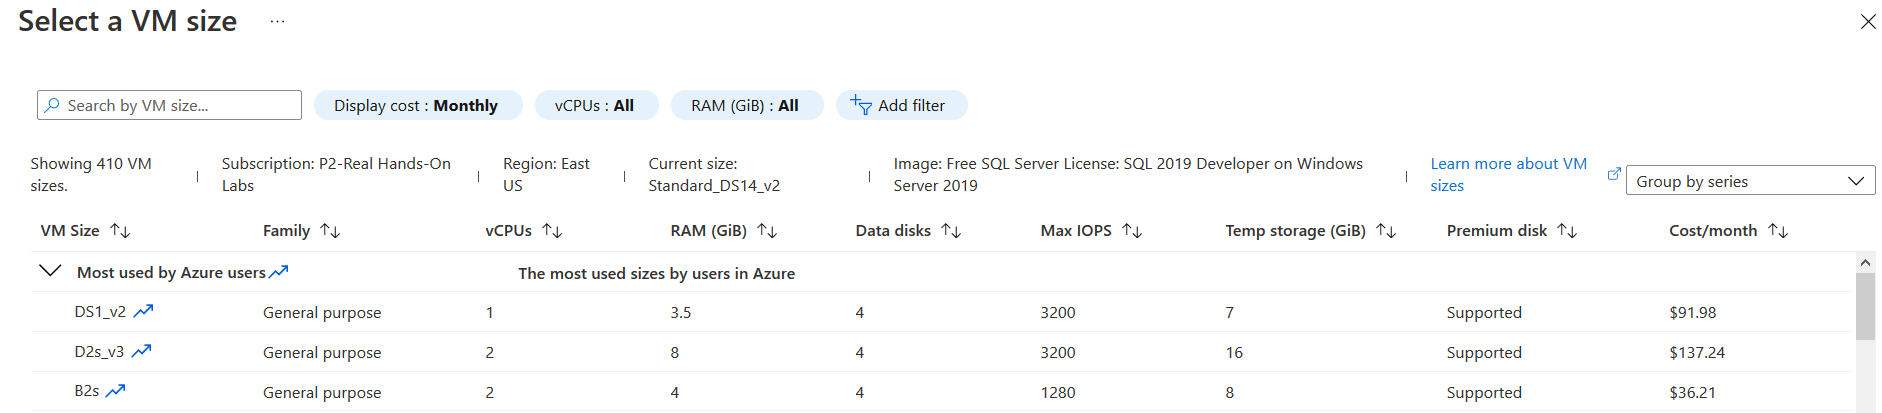Sort the vCPUs column

click(552, 231)
